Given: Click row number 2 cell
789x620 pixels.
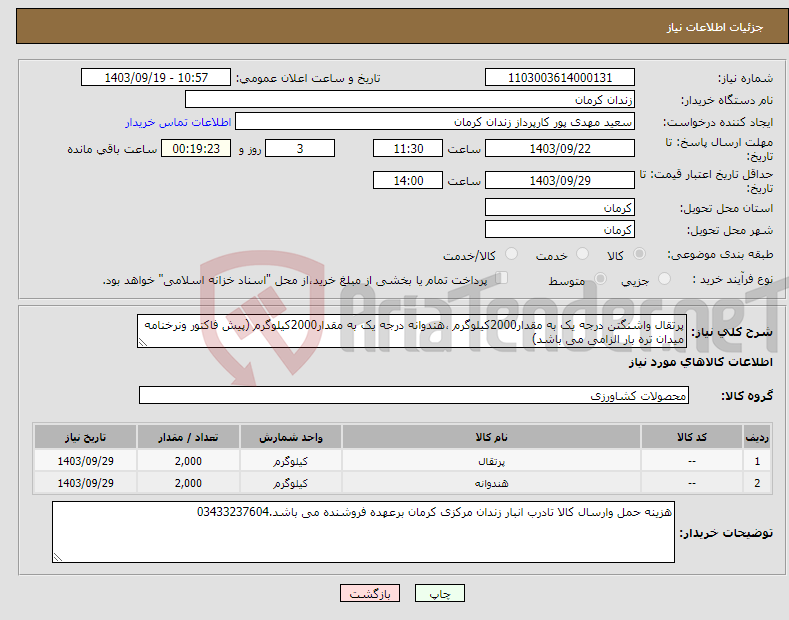Looking at the screenshot, I should [x=757, y=483].
